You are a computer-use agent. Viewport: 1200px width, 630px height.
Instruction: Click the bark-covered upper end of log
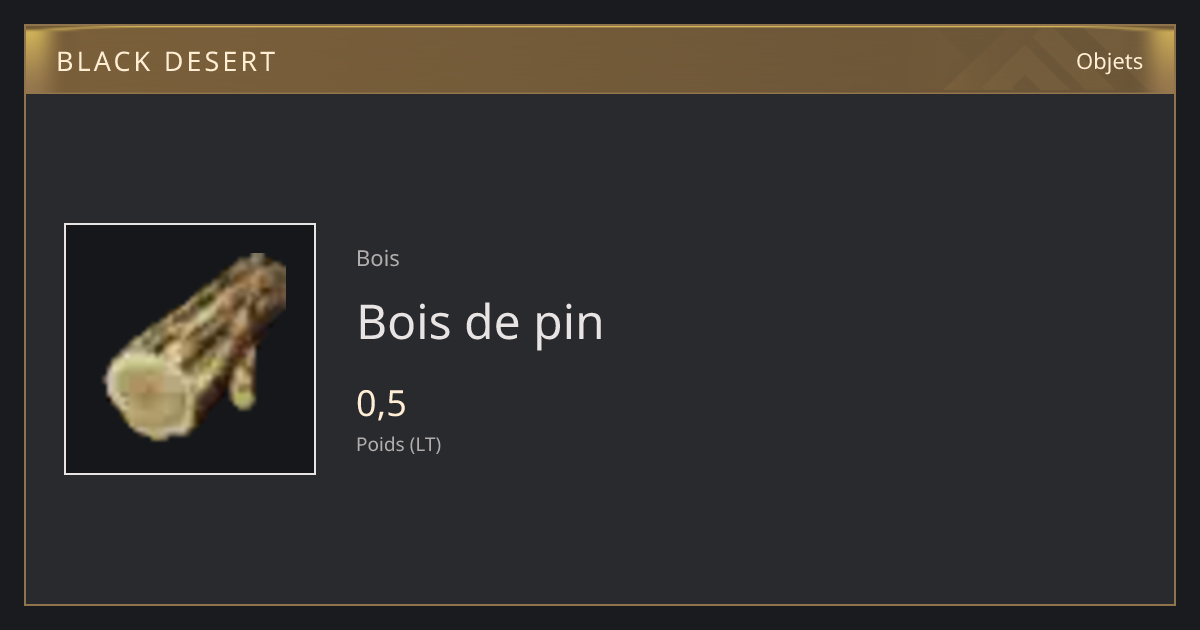pos(258,285)
